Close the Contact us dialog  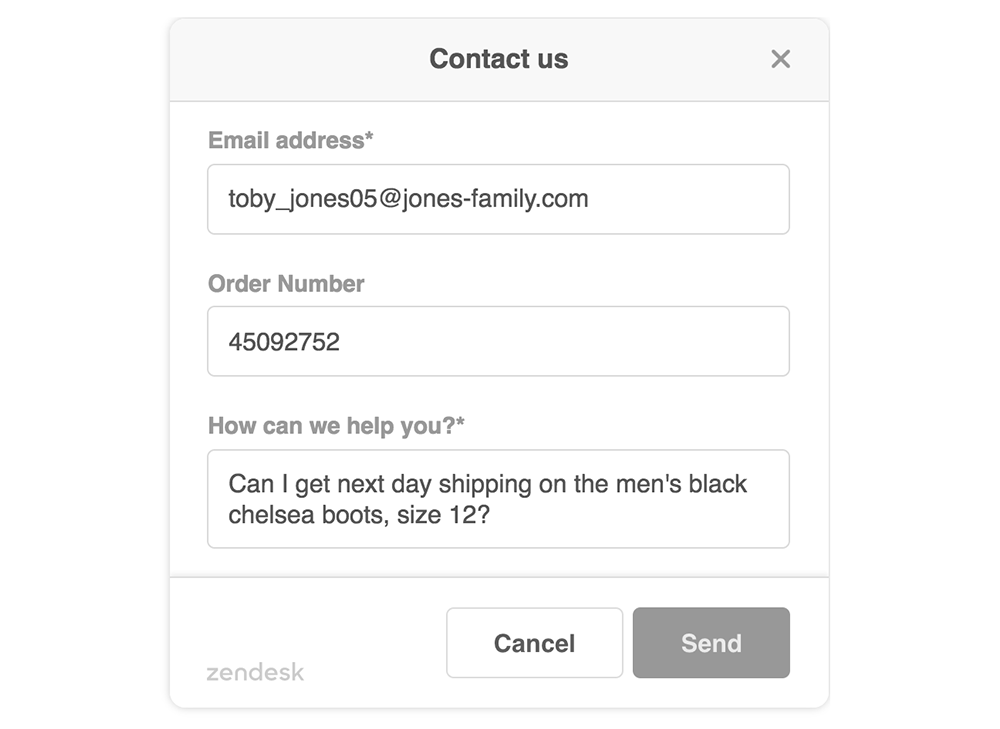[x=780, y=59]
